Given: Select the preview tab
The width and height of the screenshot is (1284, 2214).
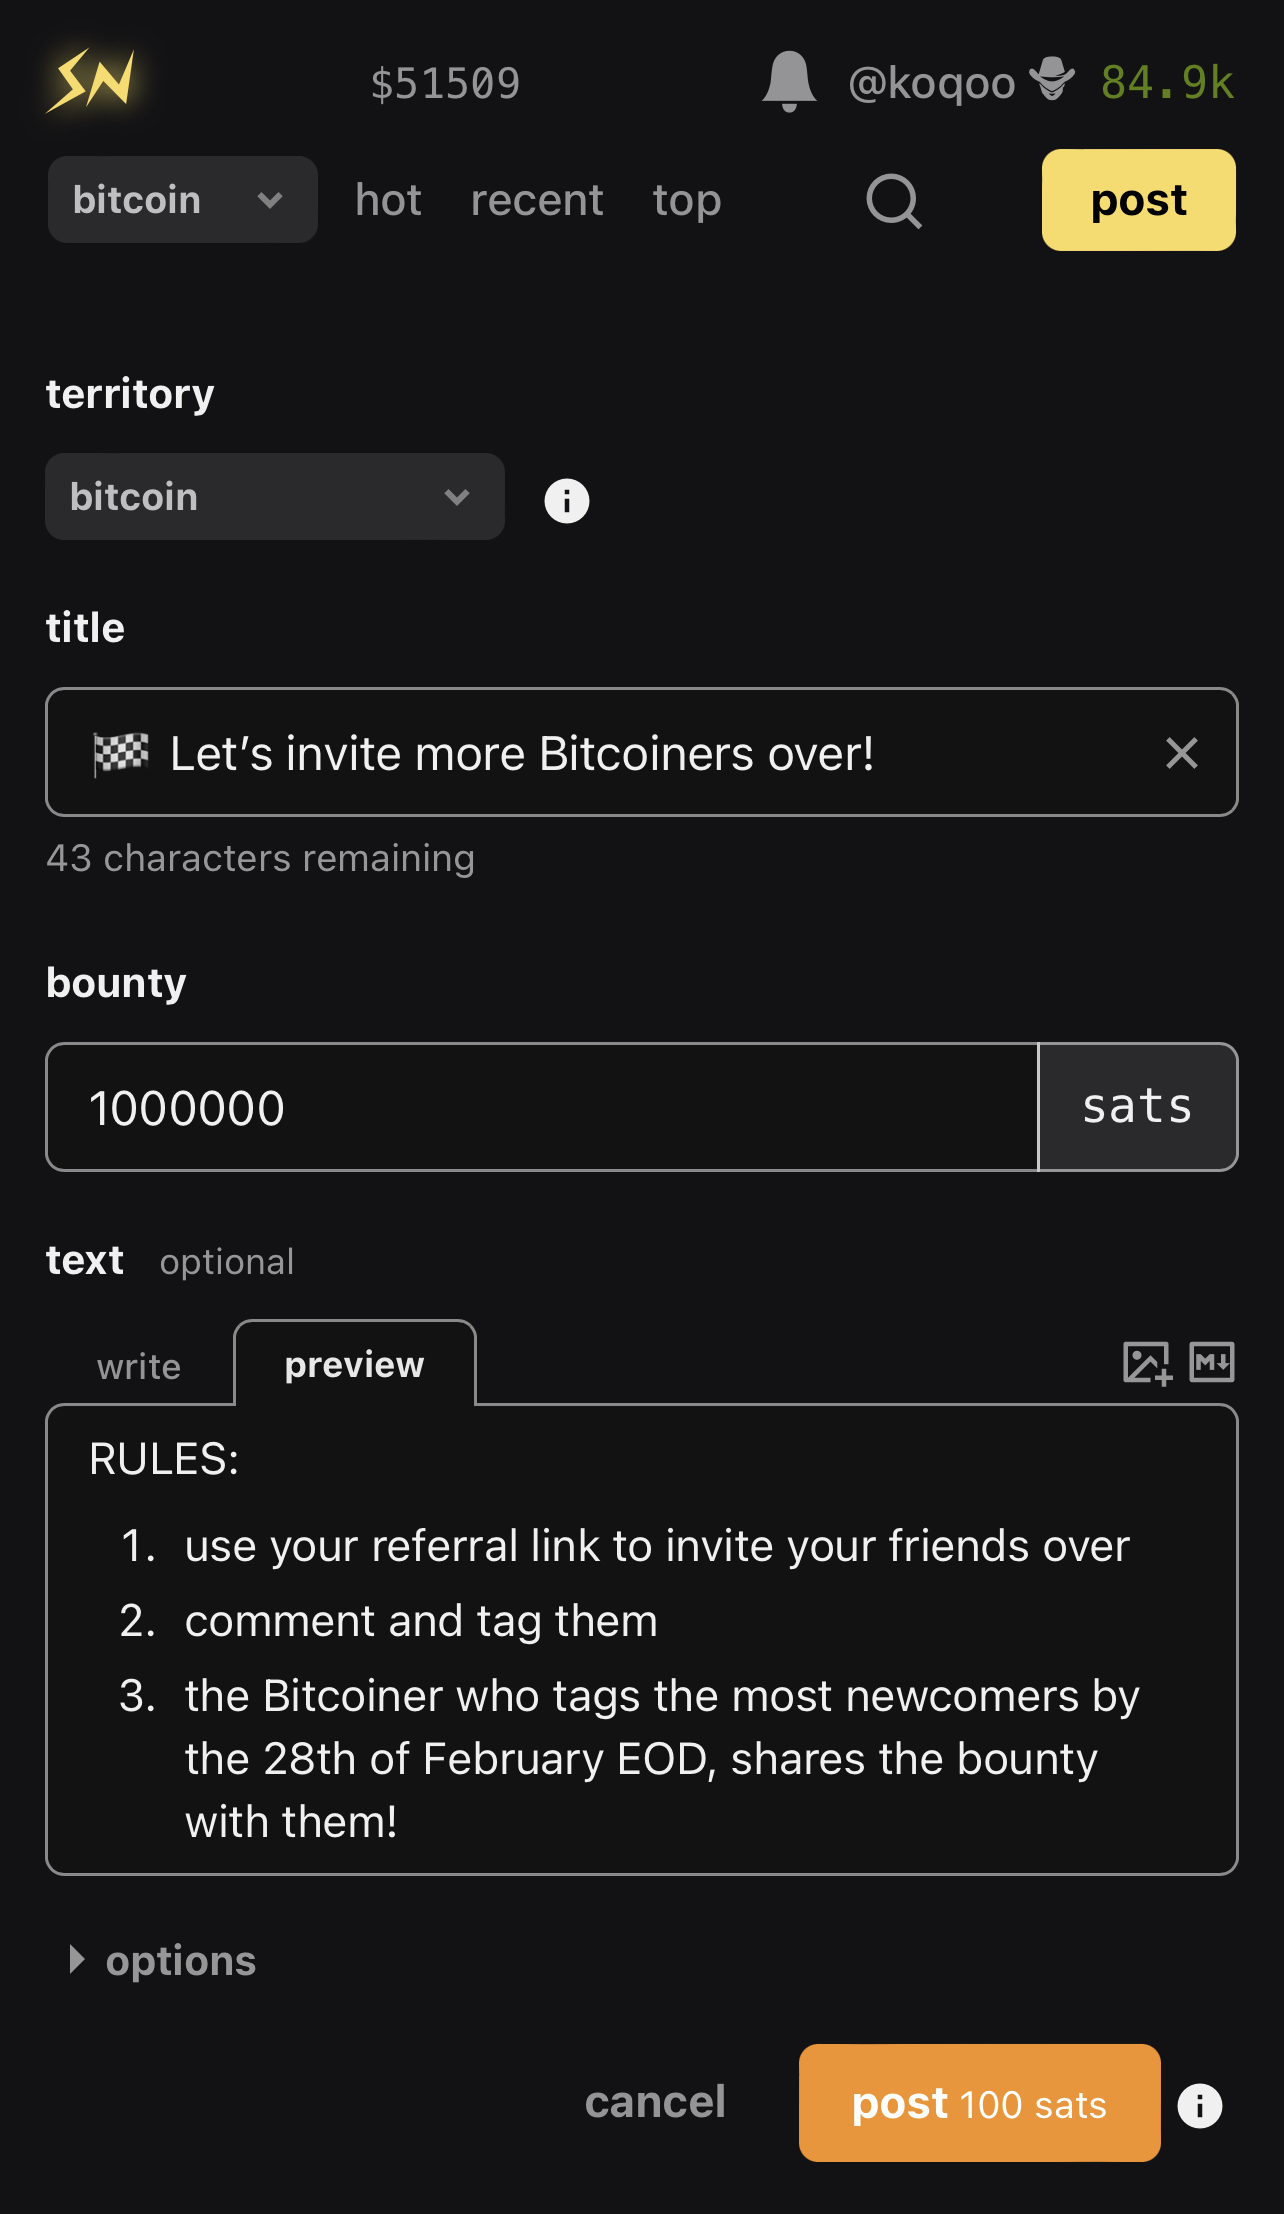Looking at the screenshot, I should [x=354, y=1365].
